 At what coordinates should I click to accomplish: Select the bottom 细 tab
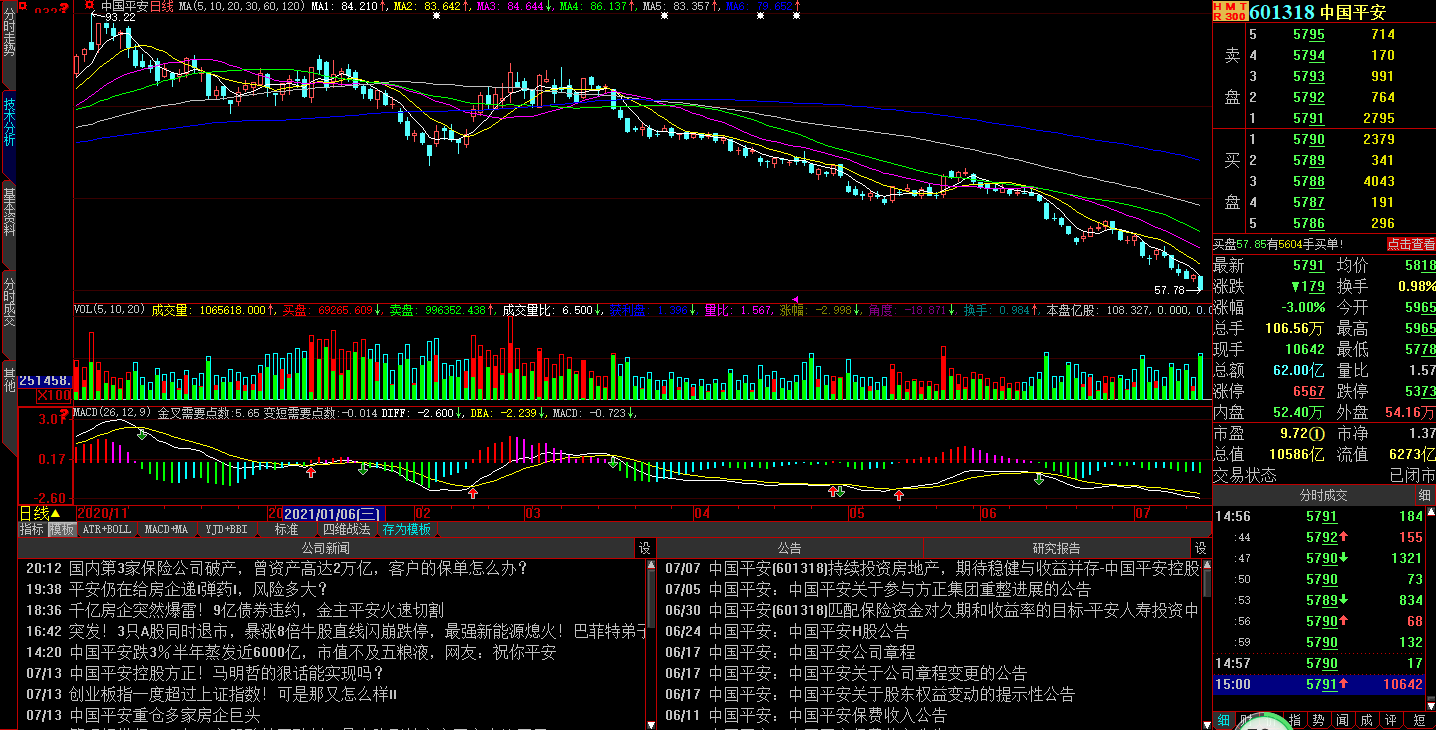1223,720
